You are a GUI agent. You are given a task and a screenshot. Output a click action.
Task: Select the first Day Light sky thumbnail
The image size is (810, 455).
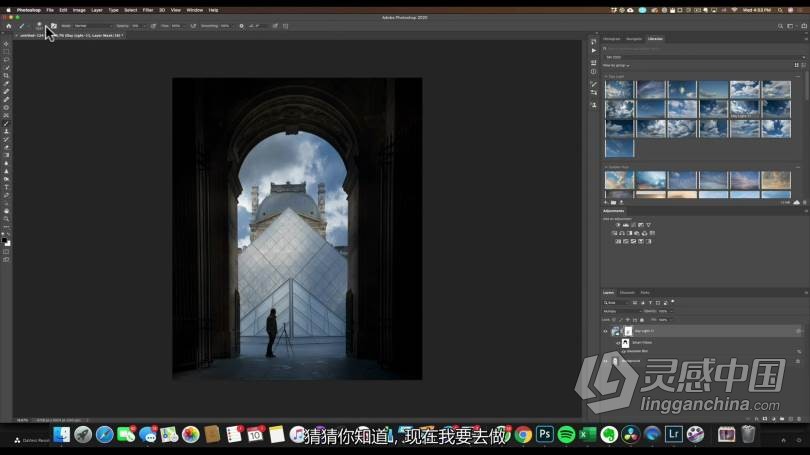(x=619, y=89)
